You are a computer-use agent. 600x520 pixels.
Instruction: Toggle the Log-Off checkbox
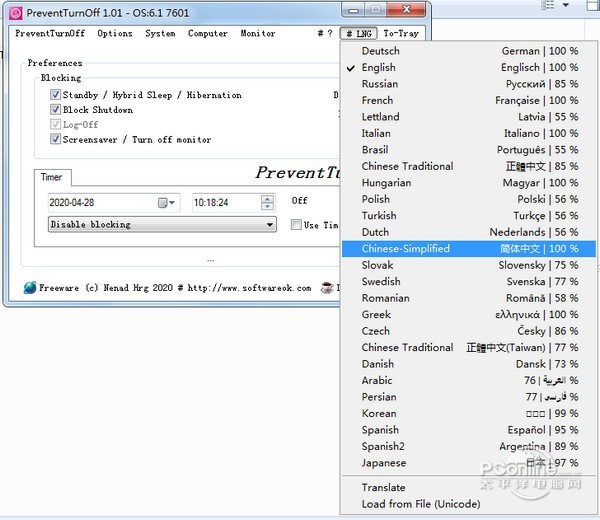[55, 124]
